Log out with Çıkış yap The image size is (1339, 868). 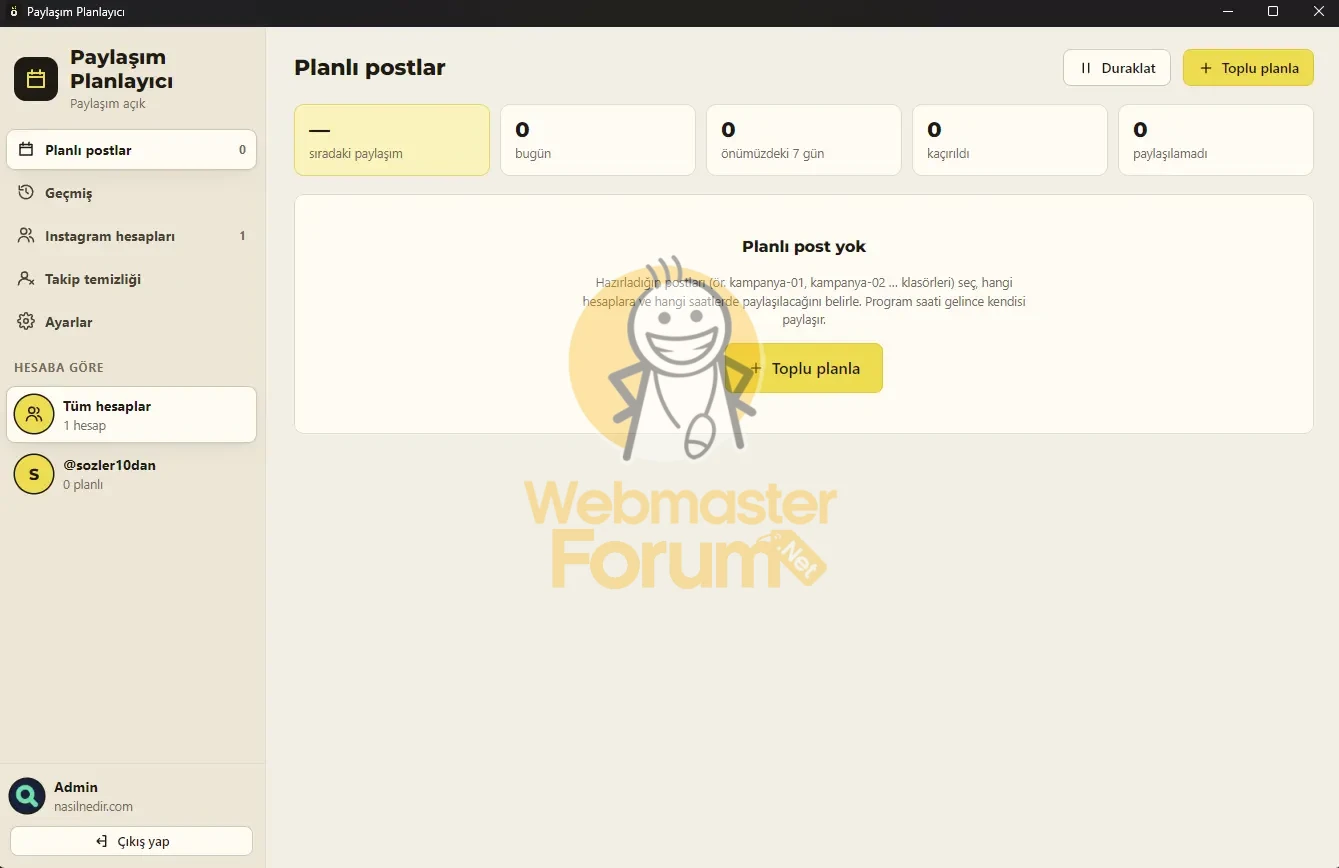coord(132,841)
